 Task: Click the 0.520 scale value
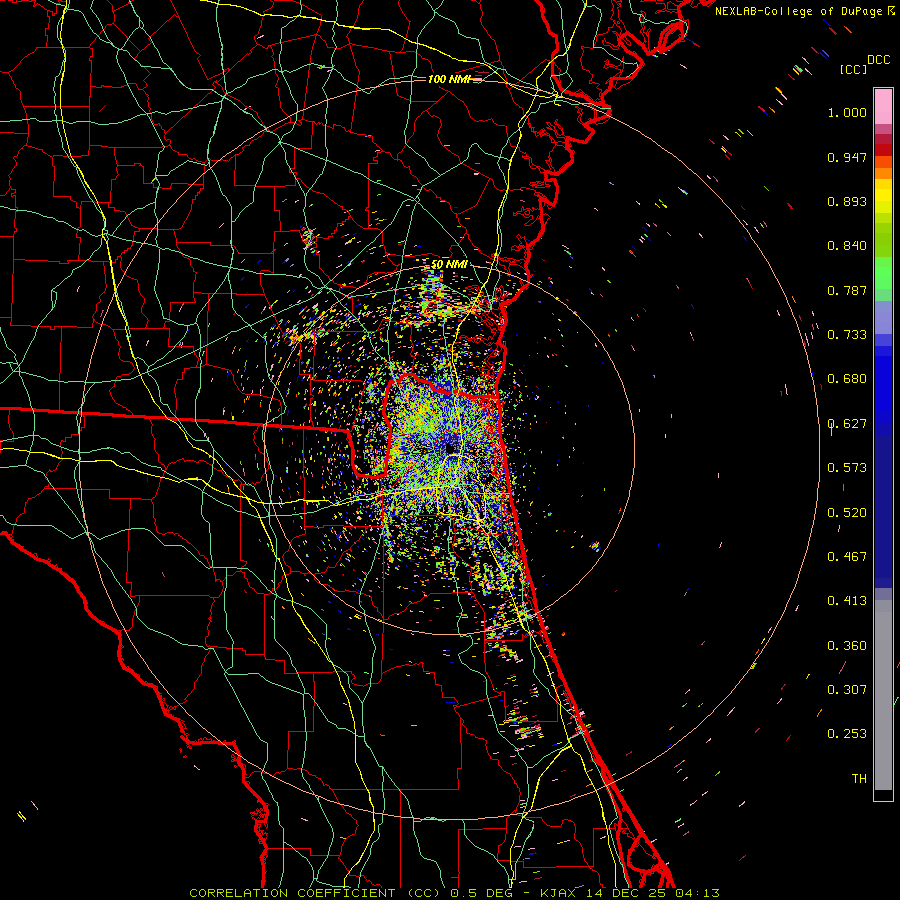pyautogui.click(x=847, y=513)
